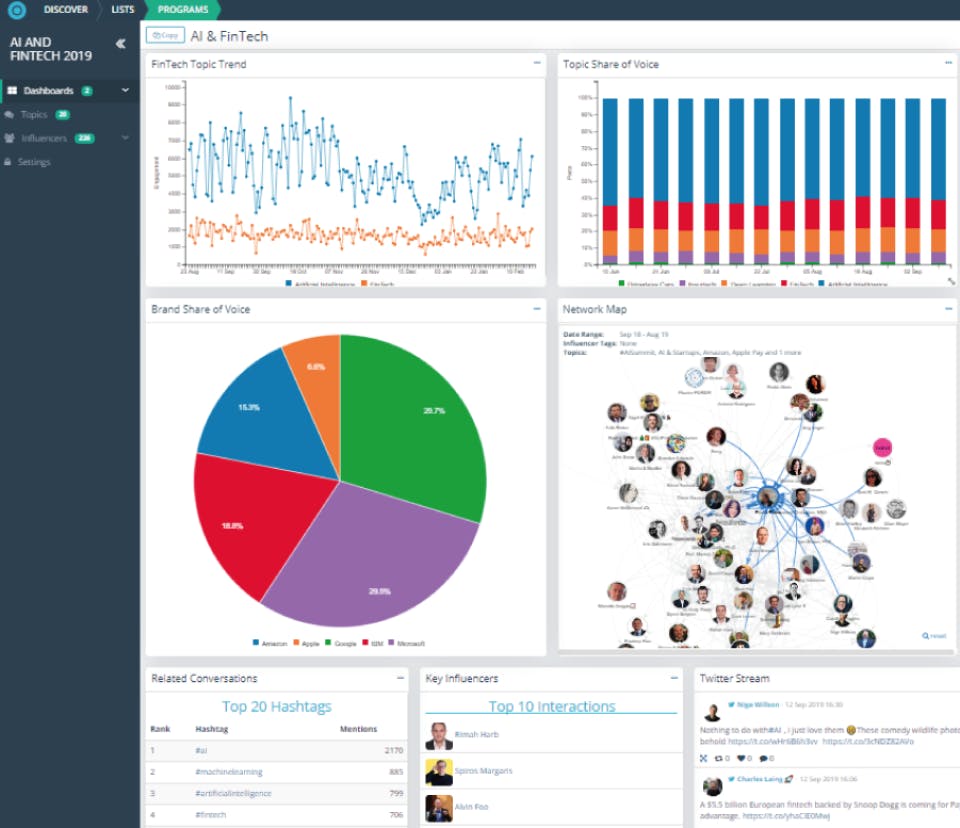Click the Topics speech-bubble icon
Viewport: 960px width, 828px height.
(x=9, y=115)
